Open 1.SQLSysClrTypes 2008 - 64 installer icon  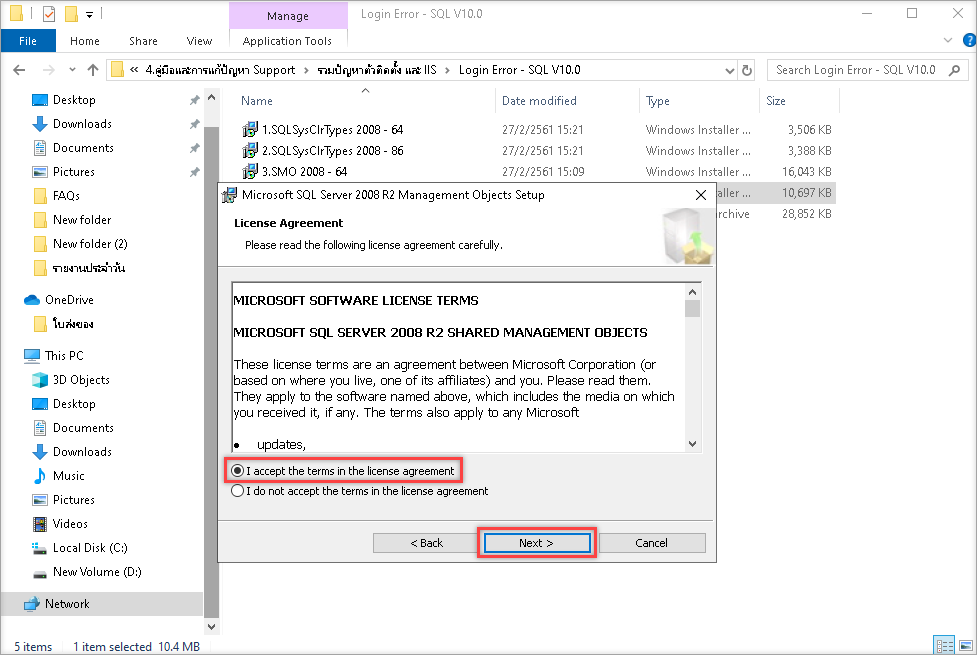pyautogui.click(x=250, y=130)
